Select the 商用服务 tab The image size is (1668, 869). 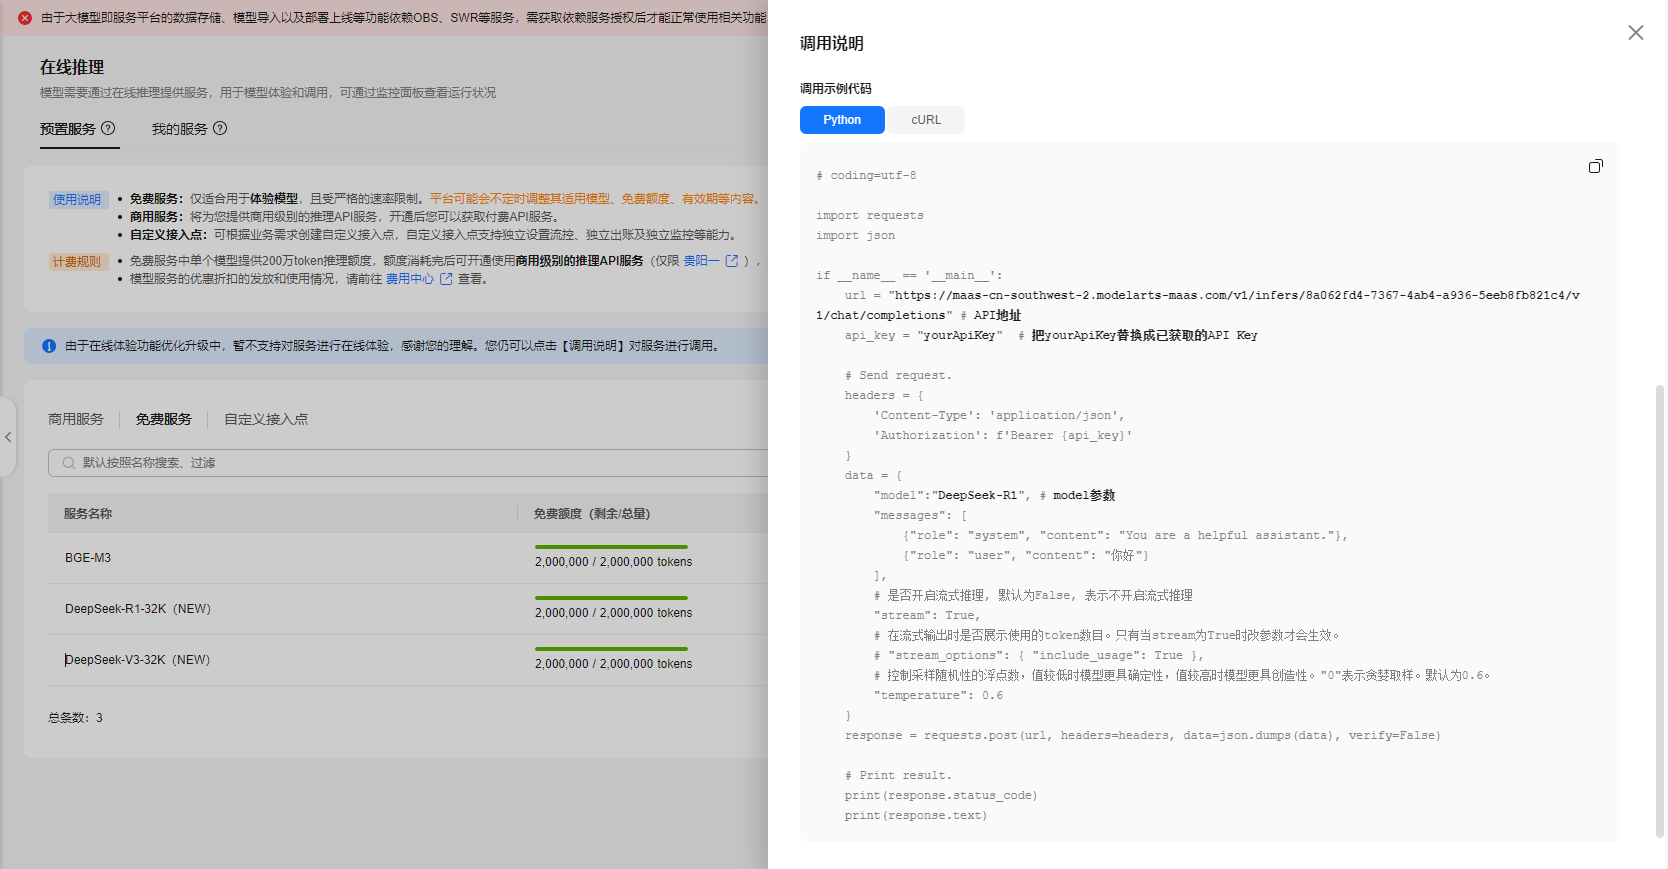76,419
